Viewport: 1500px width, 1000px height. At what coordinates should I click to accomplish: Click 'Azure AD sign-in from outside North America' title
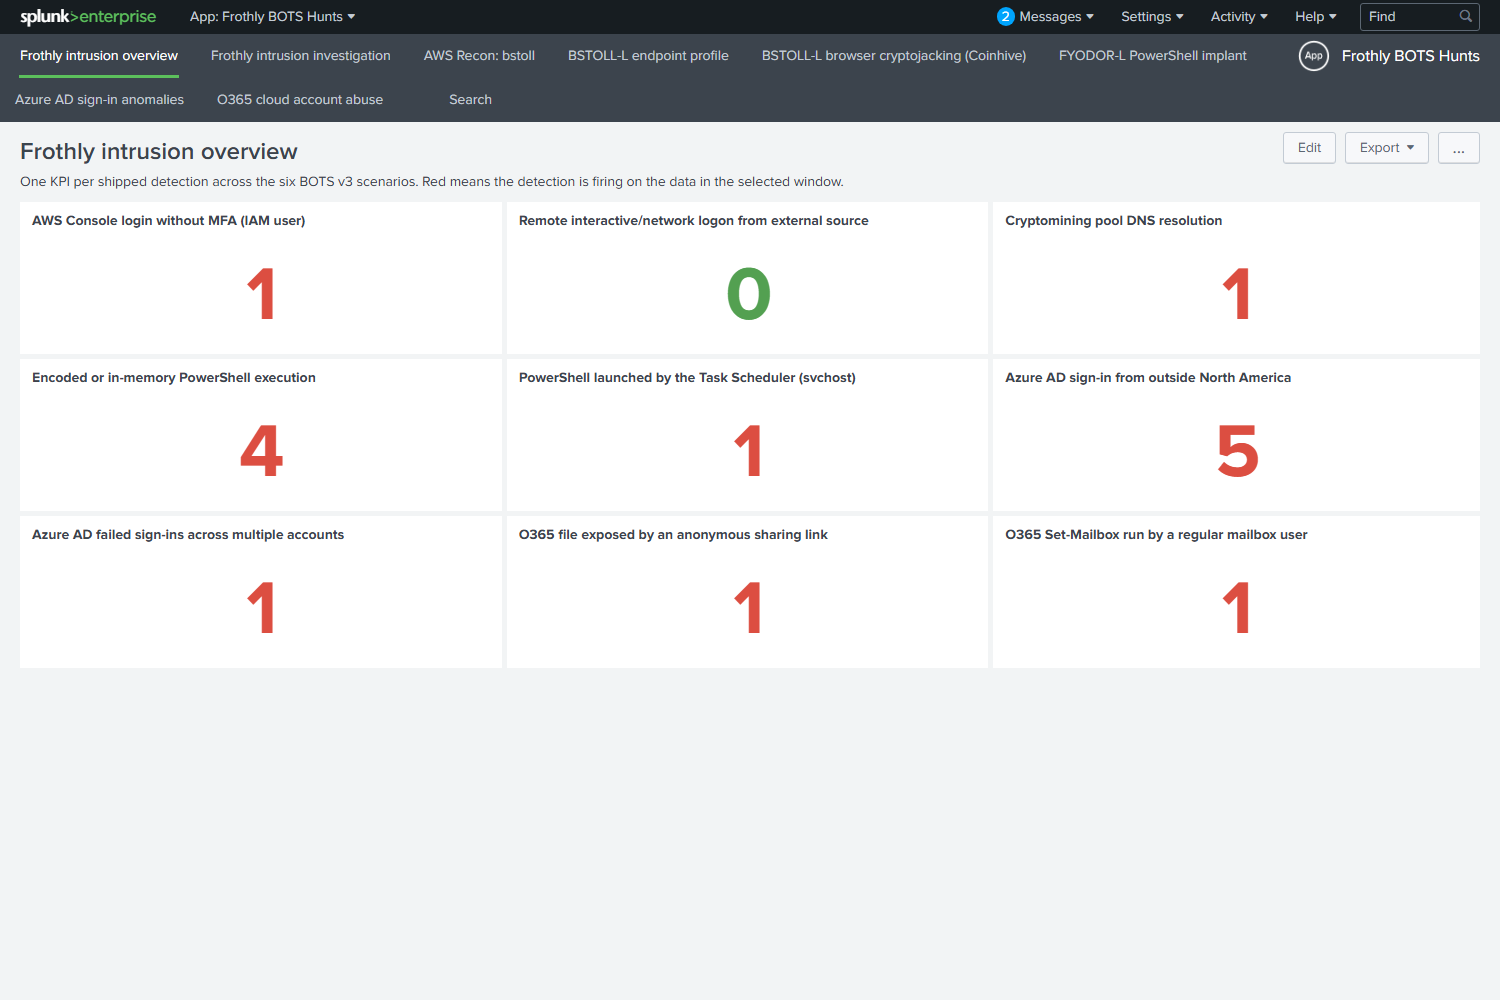coord(1148,378)
